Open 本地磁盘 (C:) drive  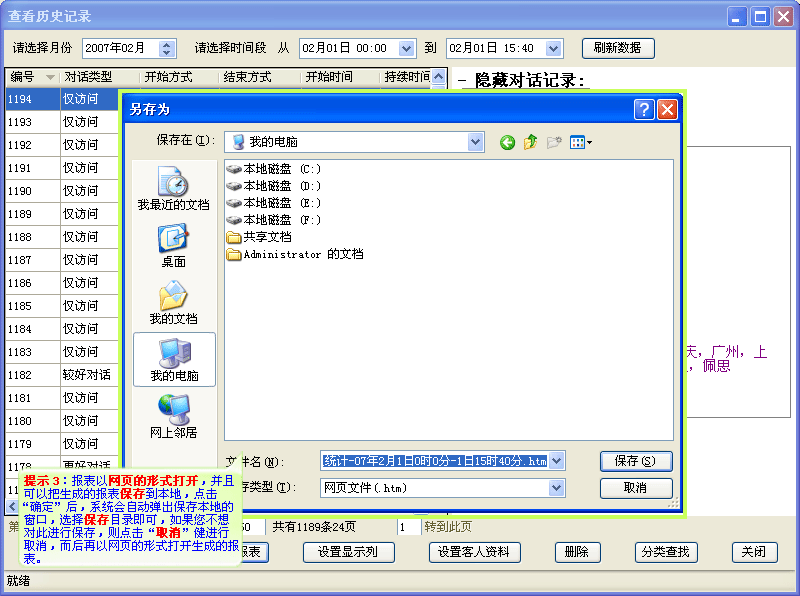[x=273, y=169]
